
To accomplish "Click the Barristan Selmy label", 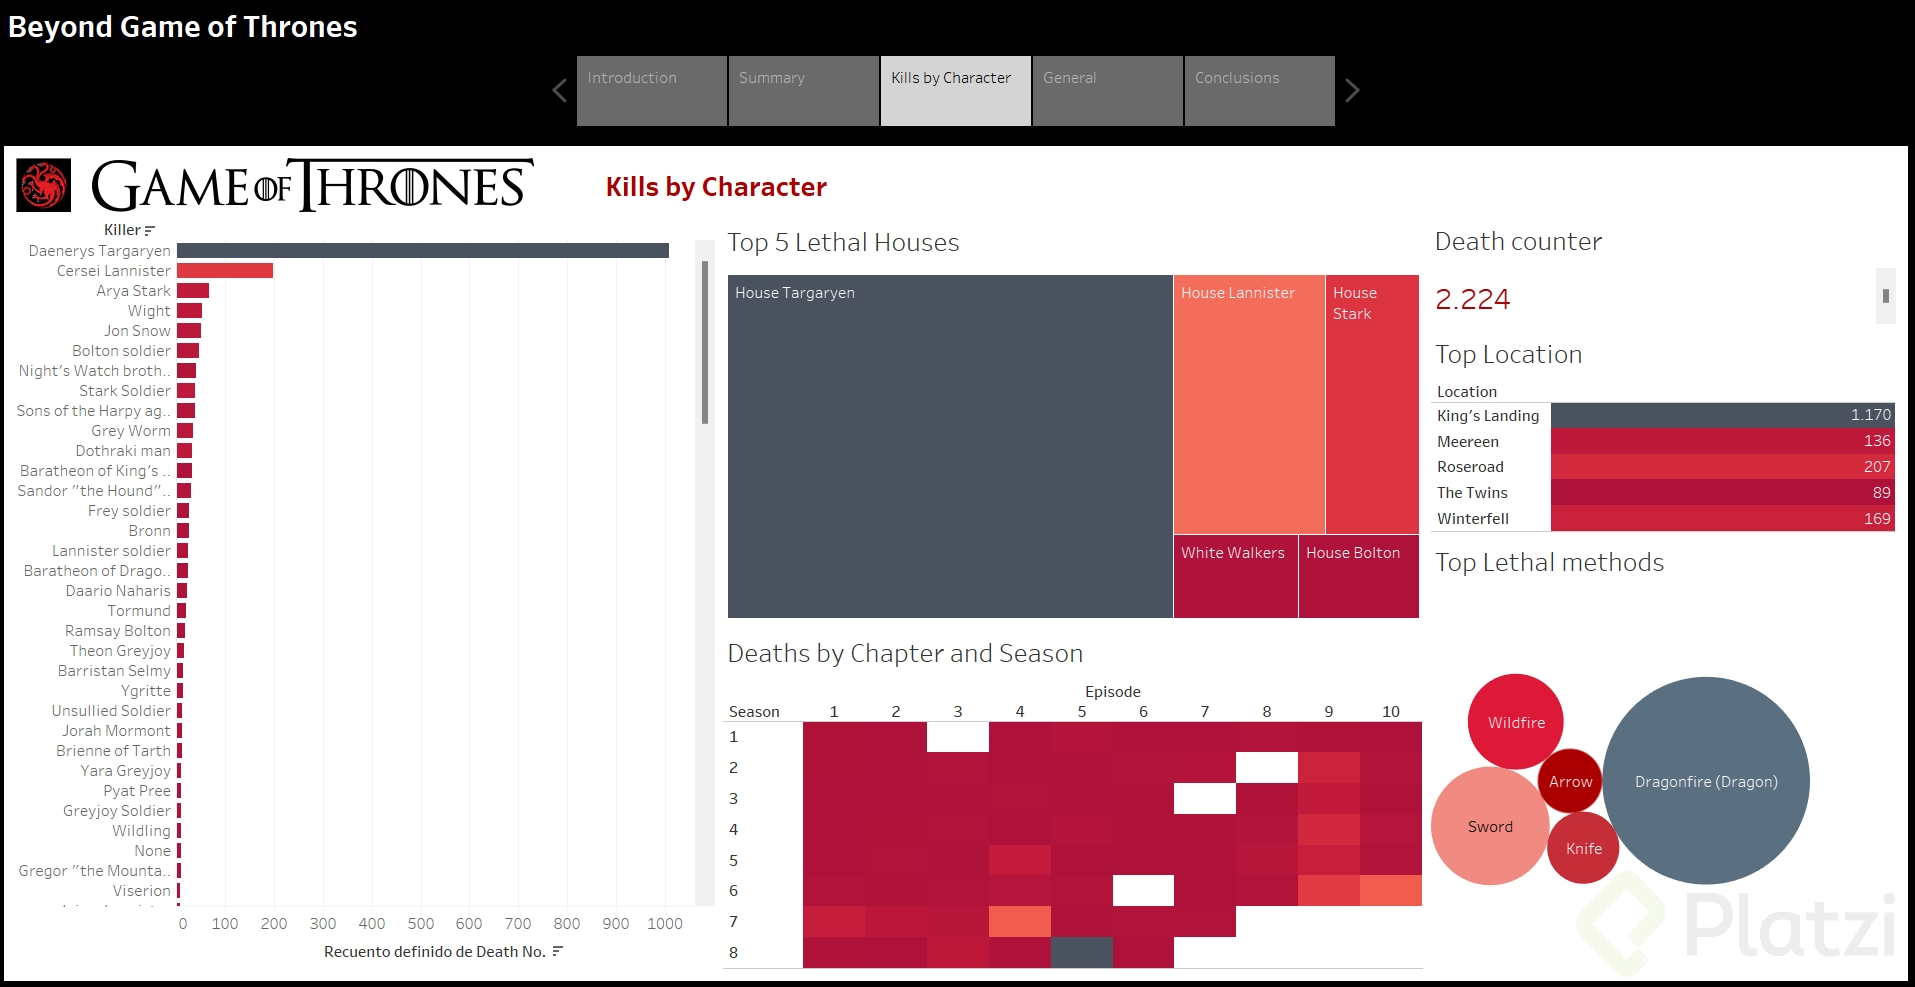I will pyautogui.click(x=114, y=671).
